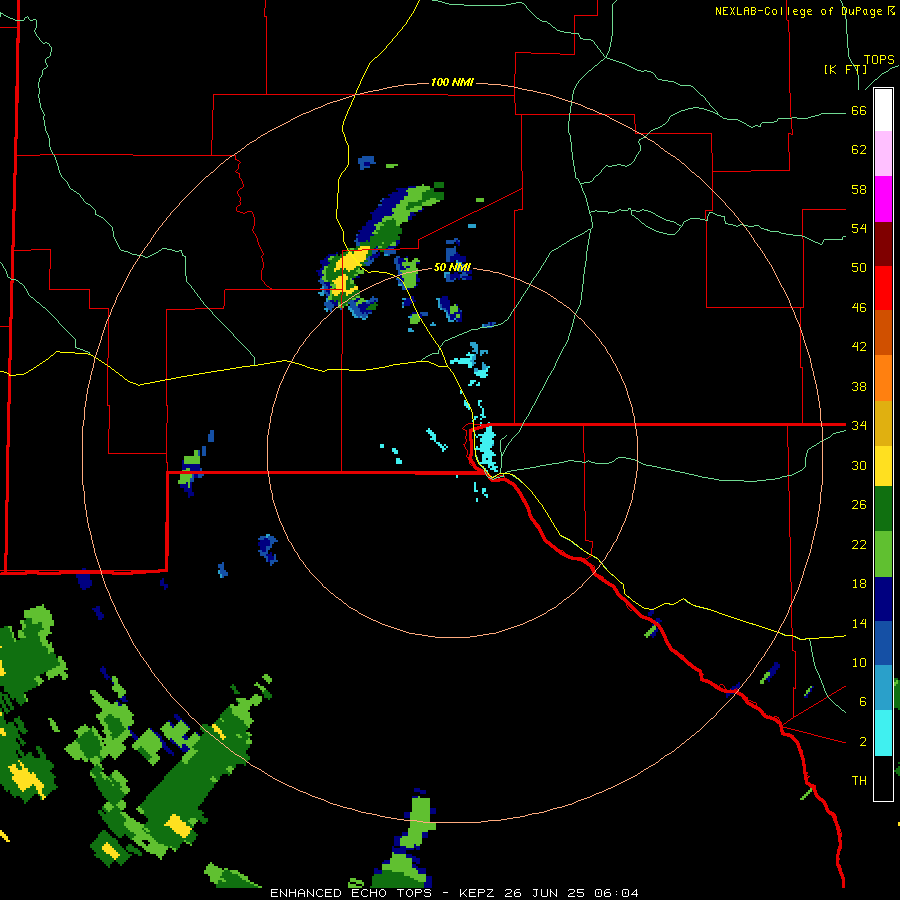The height and width of the screenshot is (900, 900).
Task: Click the '42' legend value
Action: coord(859,346)
